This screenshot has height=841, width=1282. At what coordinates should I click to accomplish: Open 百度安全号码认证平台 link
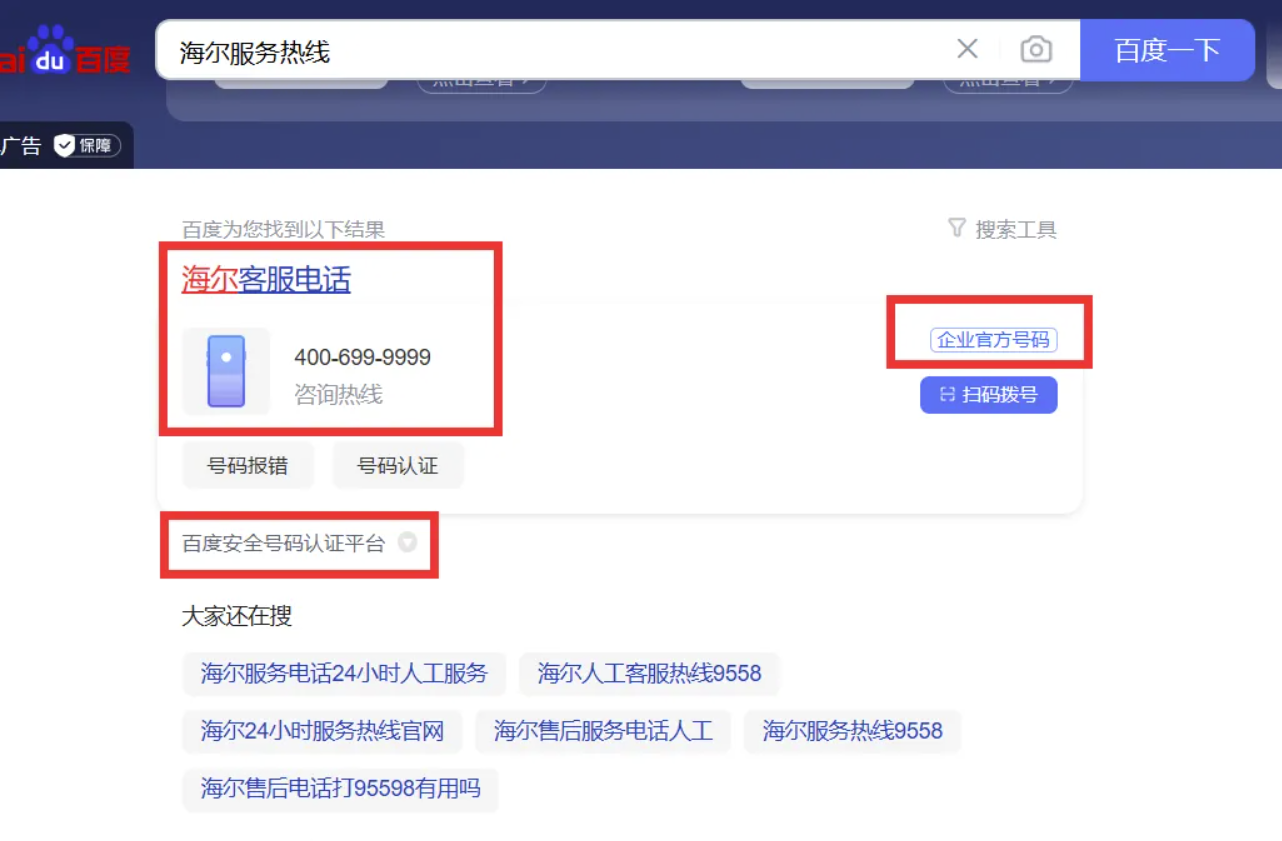pos(283,544)
